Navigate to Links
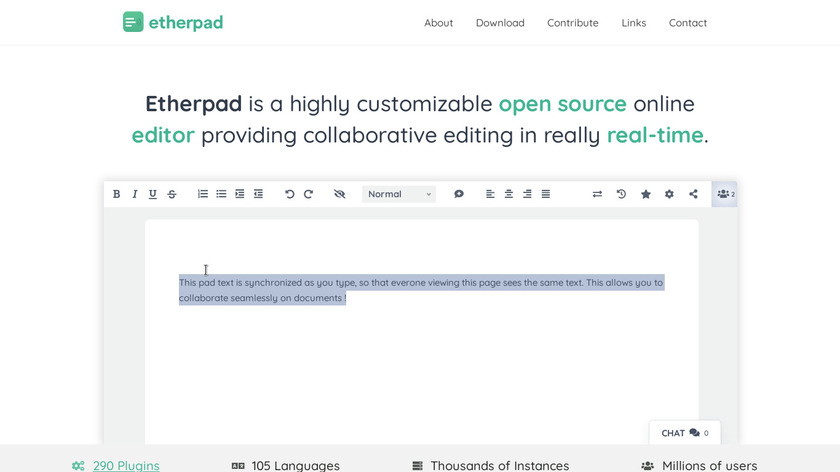Screen dimensions: 840x472 coord(634,23)
